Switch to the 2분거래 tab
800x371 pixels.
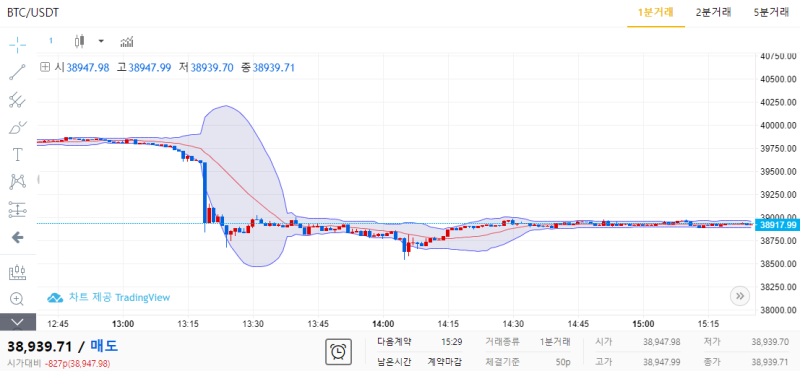point(714,13)
